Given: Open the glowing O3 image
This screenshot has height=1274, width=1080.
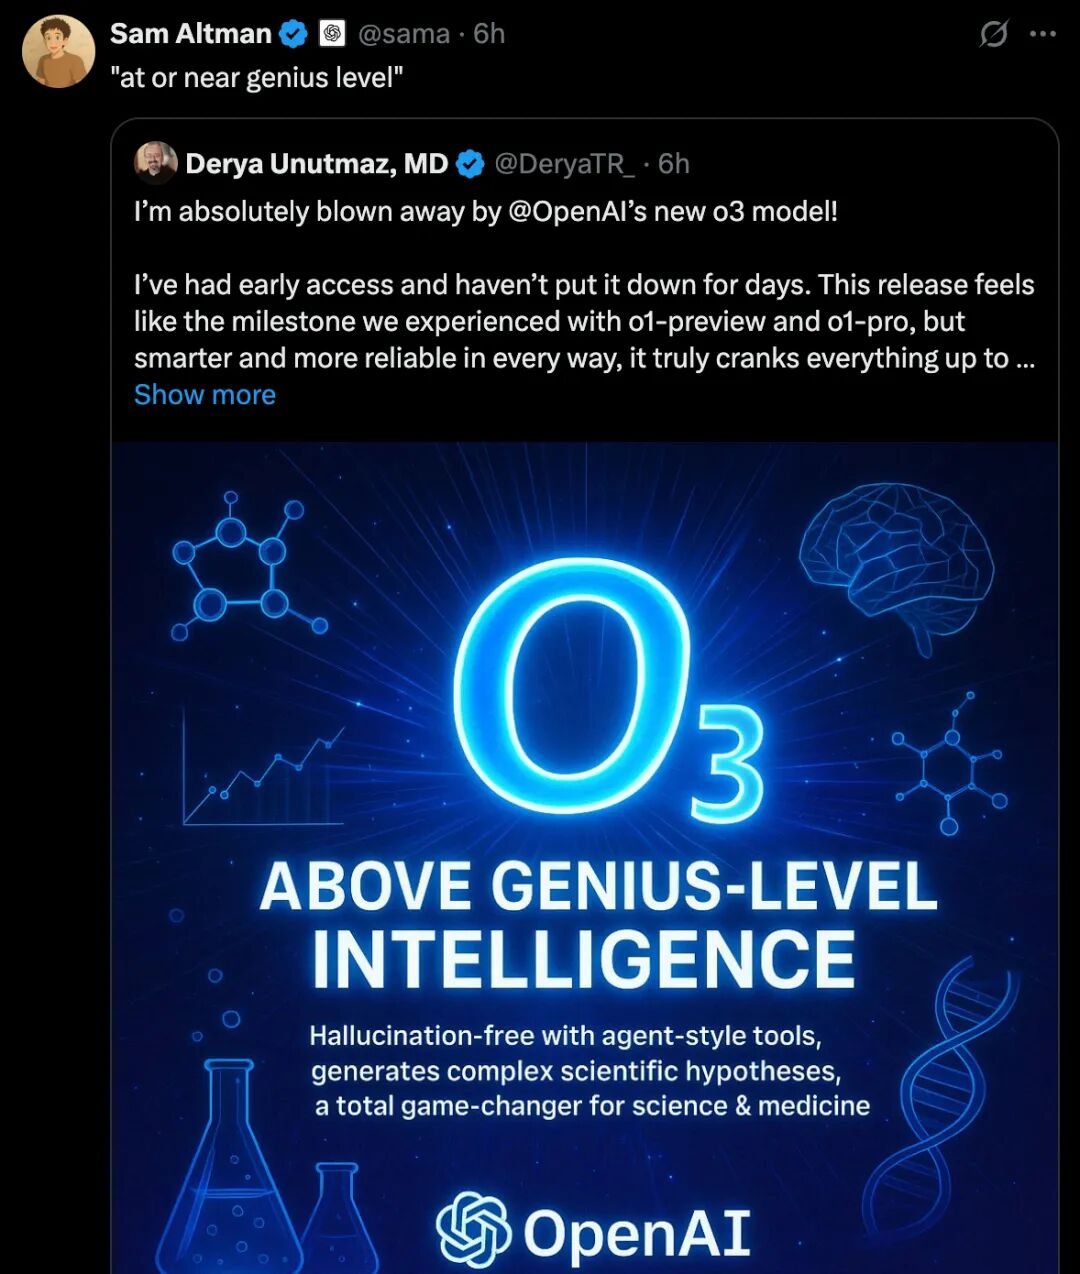Looking at the screenshot, I should (584, 858).
